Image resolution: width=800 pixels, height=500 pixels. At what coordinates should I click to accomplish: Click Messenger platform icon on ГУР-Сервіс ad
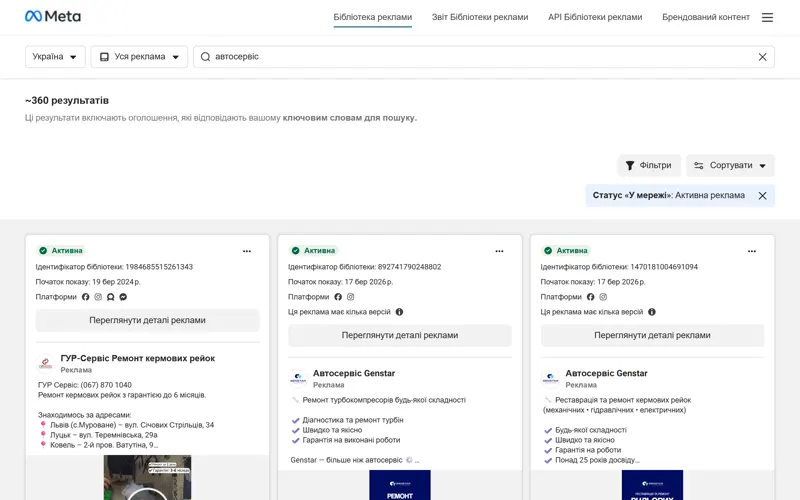tap(123, 297)
